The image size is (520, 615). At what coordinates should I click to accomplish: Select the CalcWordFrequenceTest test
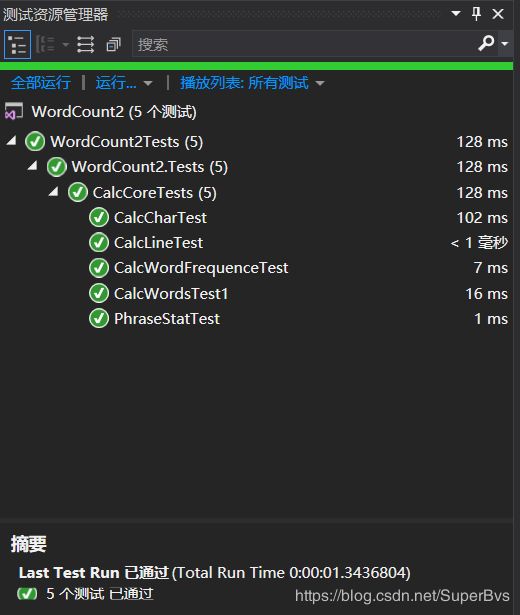[x=201, y=268]
